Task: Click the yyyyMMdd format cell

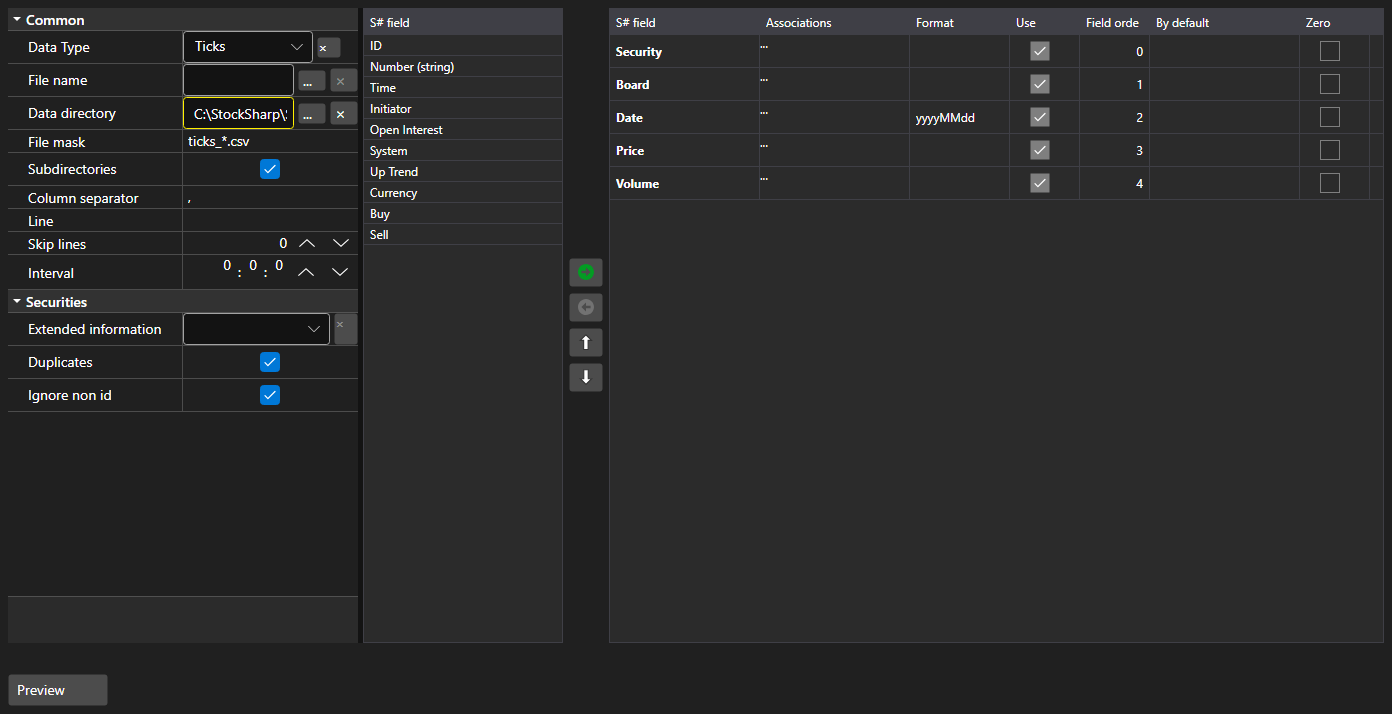Action: pyautogui.click(x=959, y=117)
